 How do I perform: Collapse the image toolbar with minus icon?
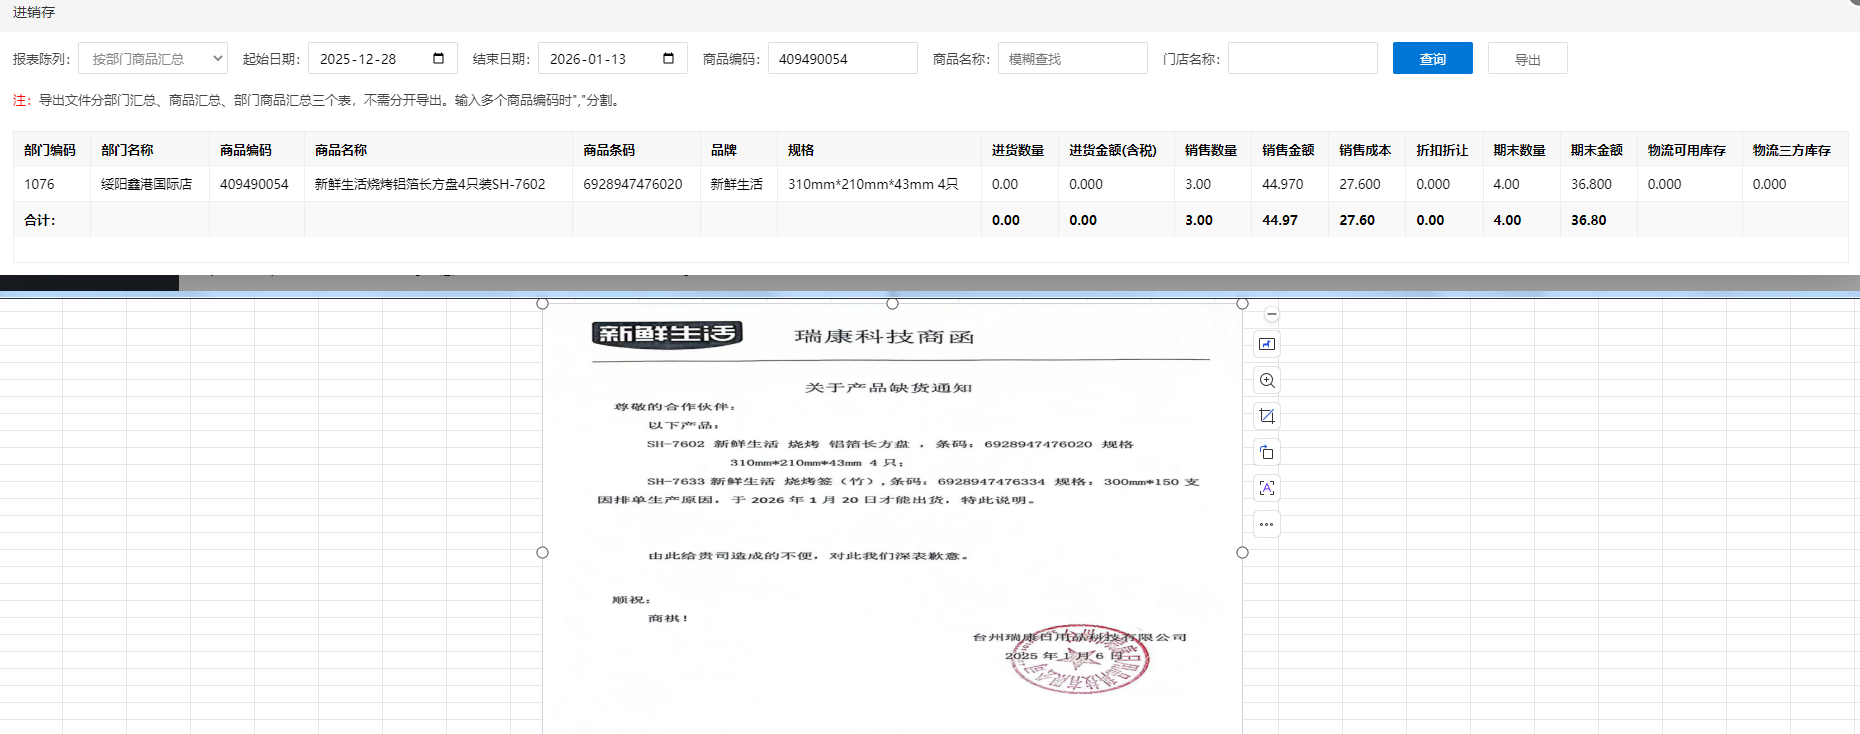[x=1271, y=314]
